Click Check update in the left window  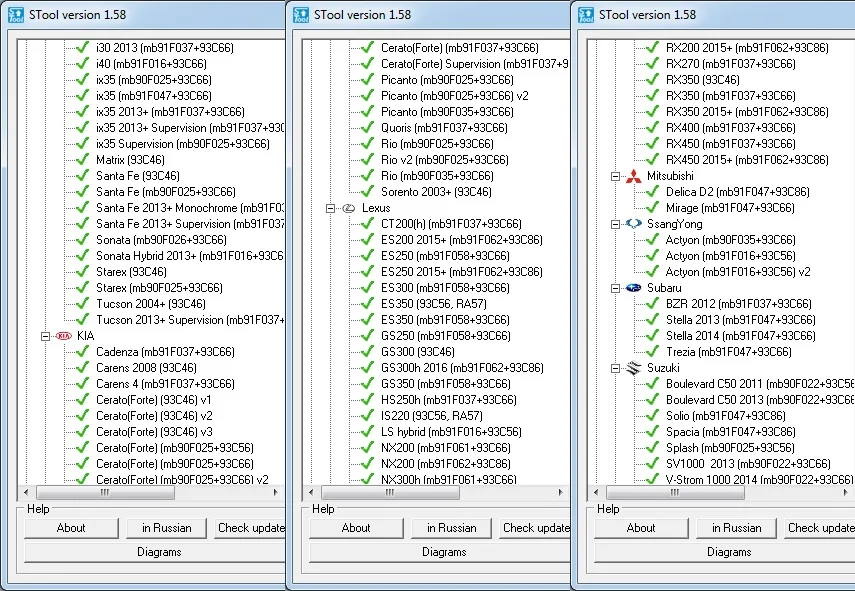coord(250,528)
